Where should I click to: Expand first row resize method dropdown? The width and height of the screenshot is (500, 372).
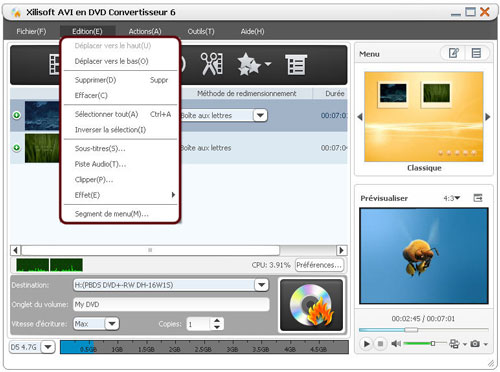click(260, 116)
